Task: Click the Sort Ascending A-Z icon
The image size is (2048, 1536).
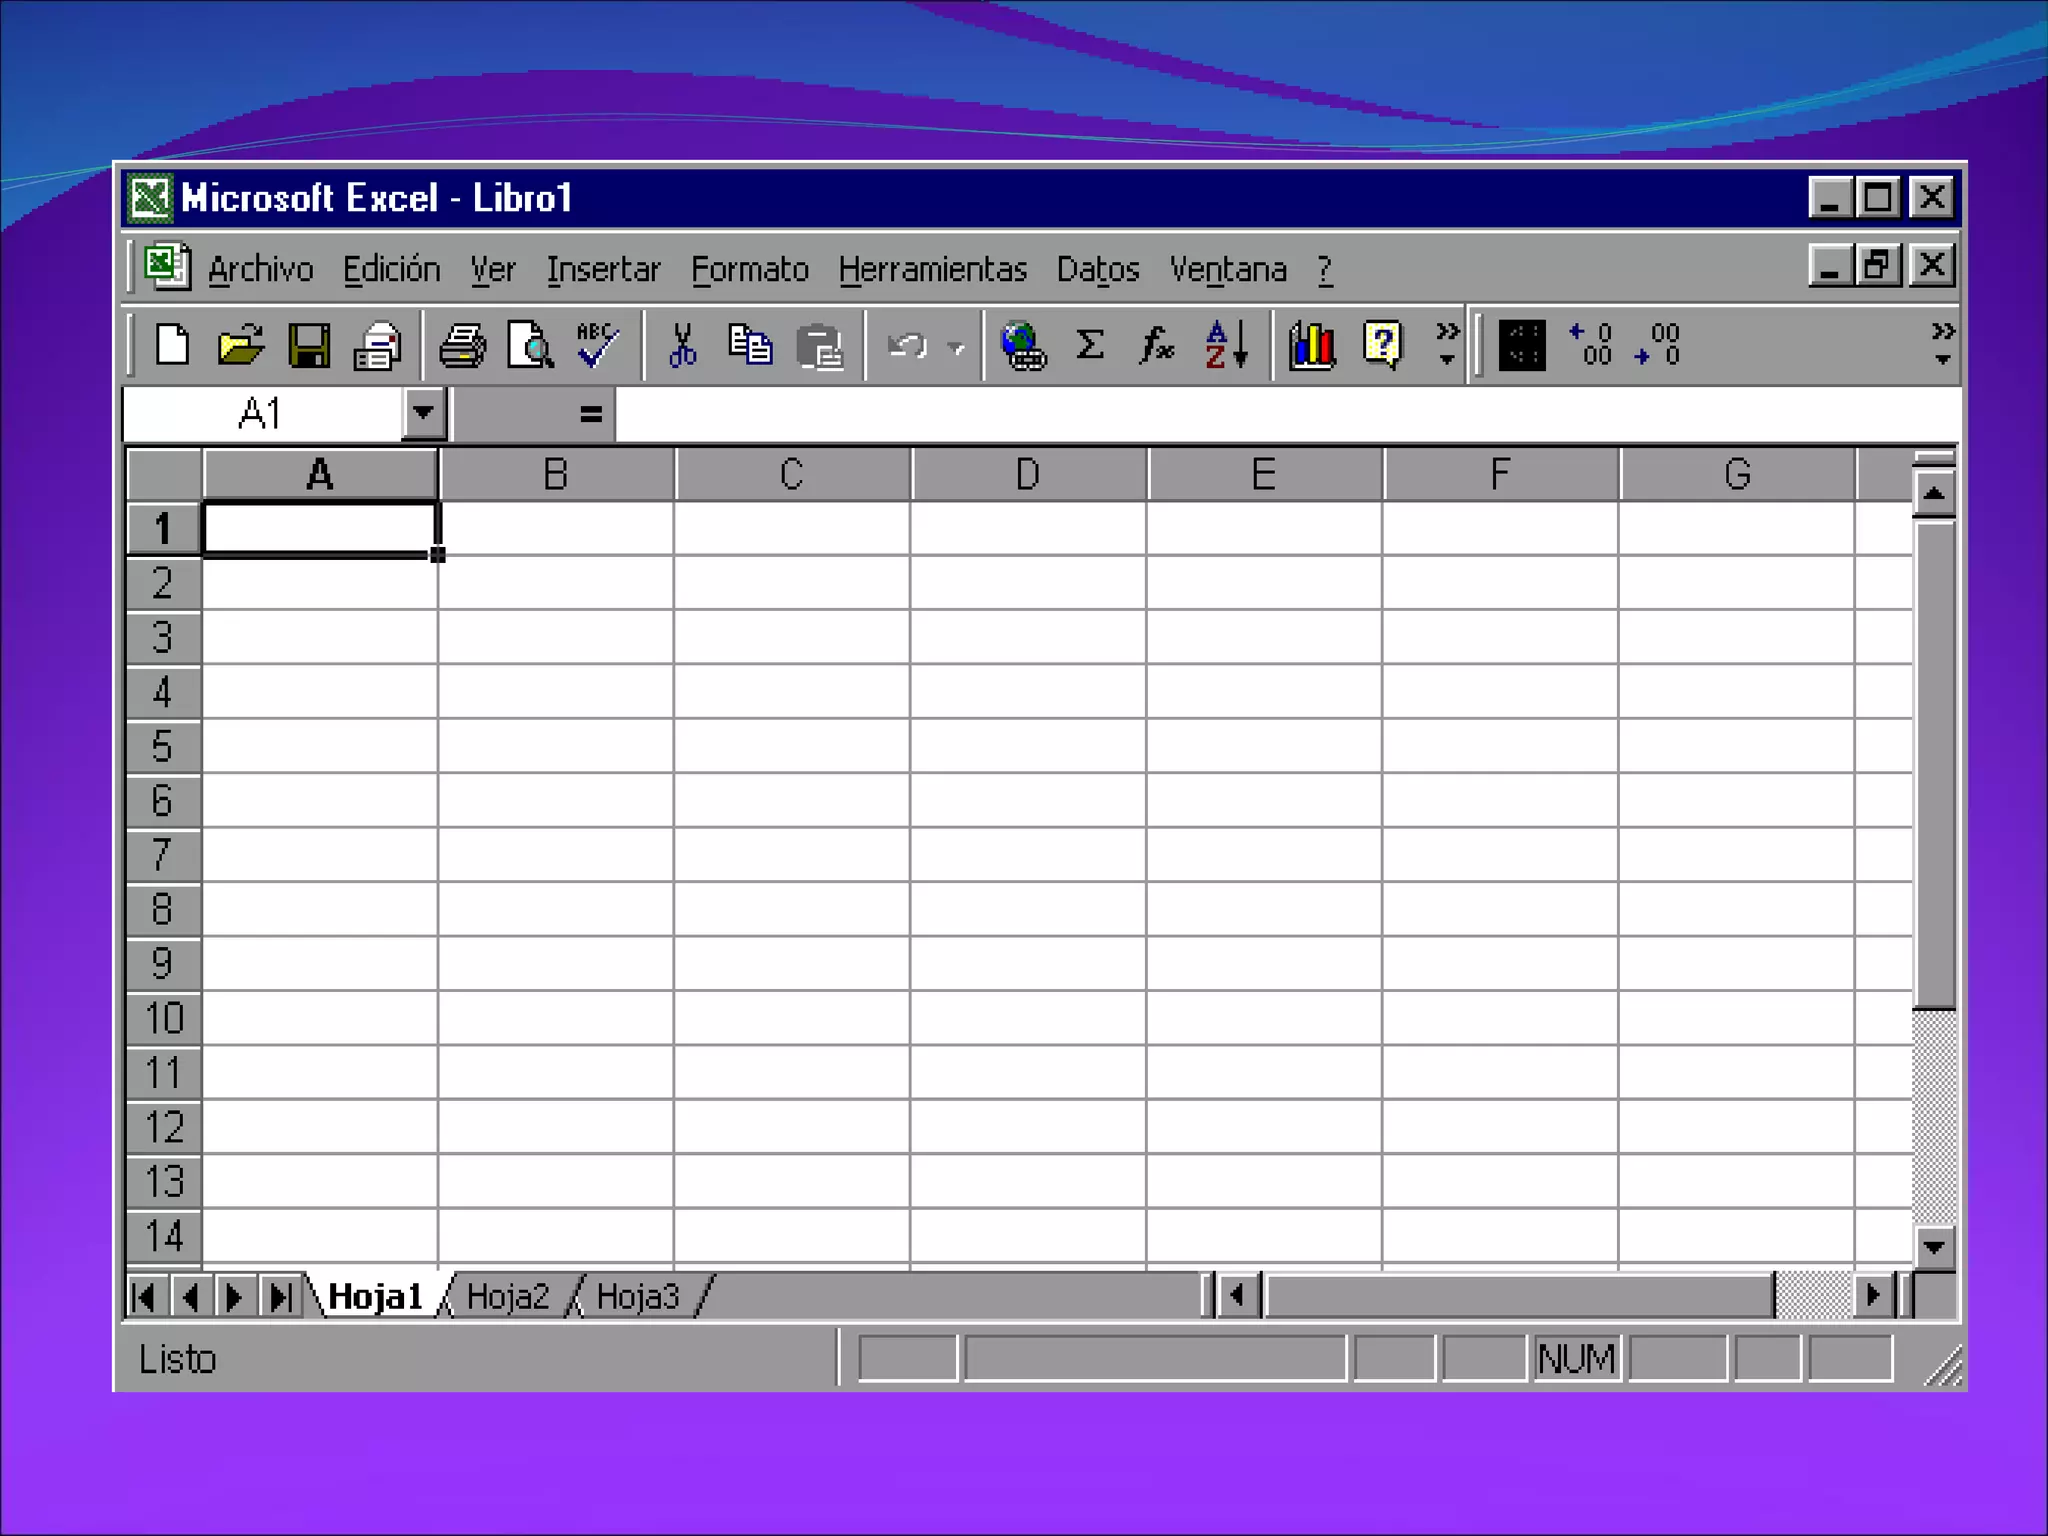Action: pyautogui.click(x=1226, y=346)
